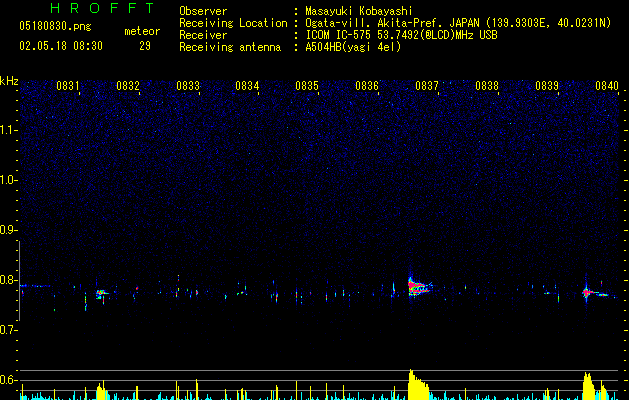Click the meteor count 29

pos(145,46)
